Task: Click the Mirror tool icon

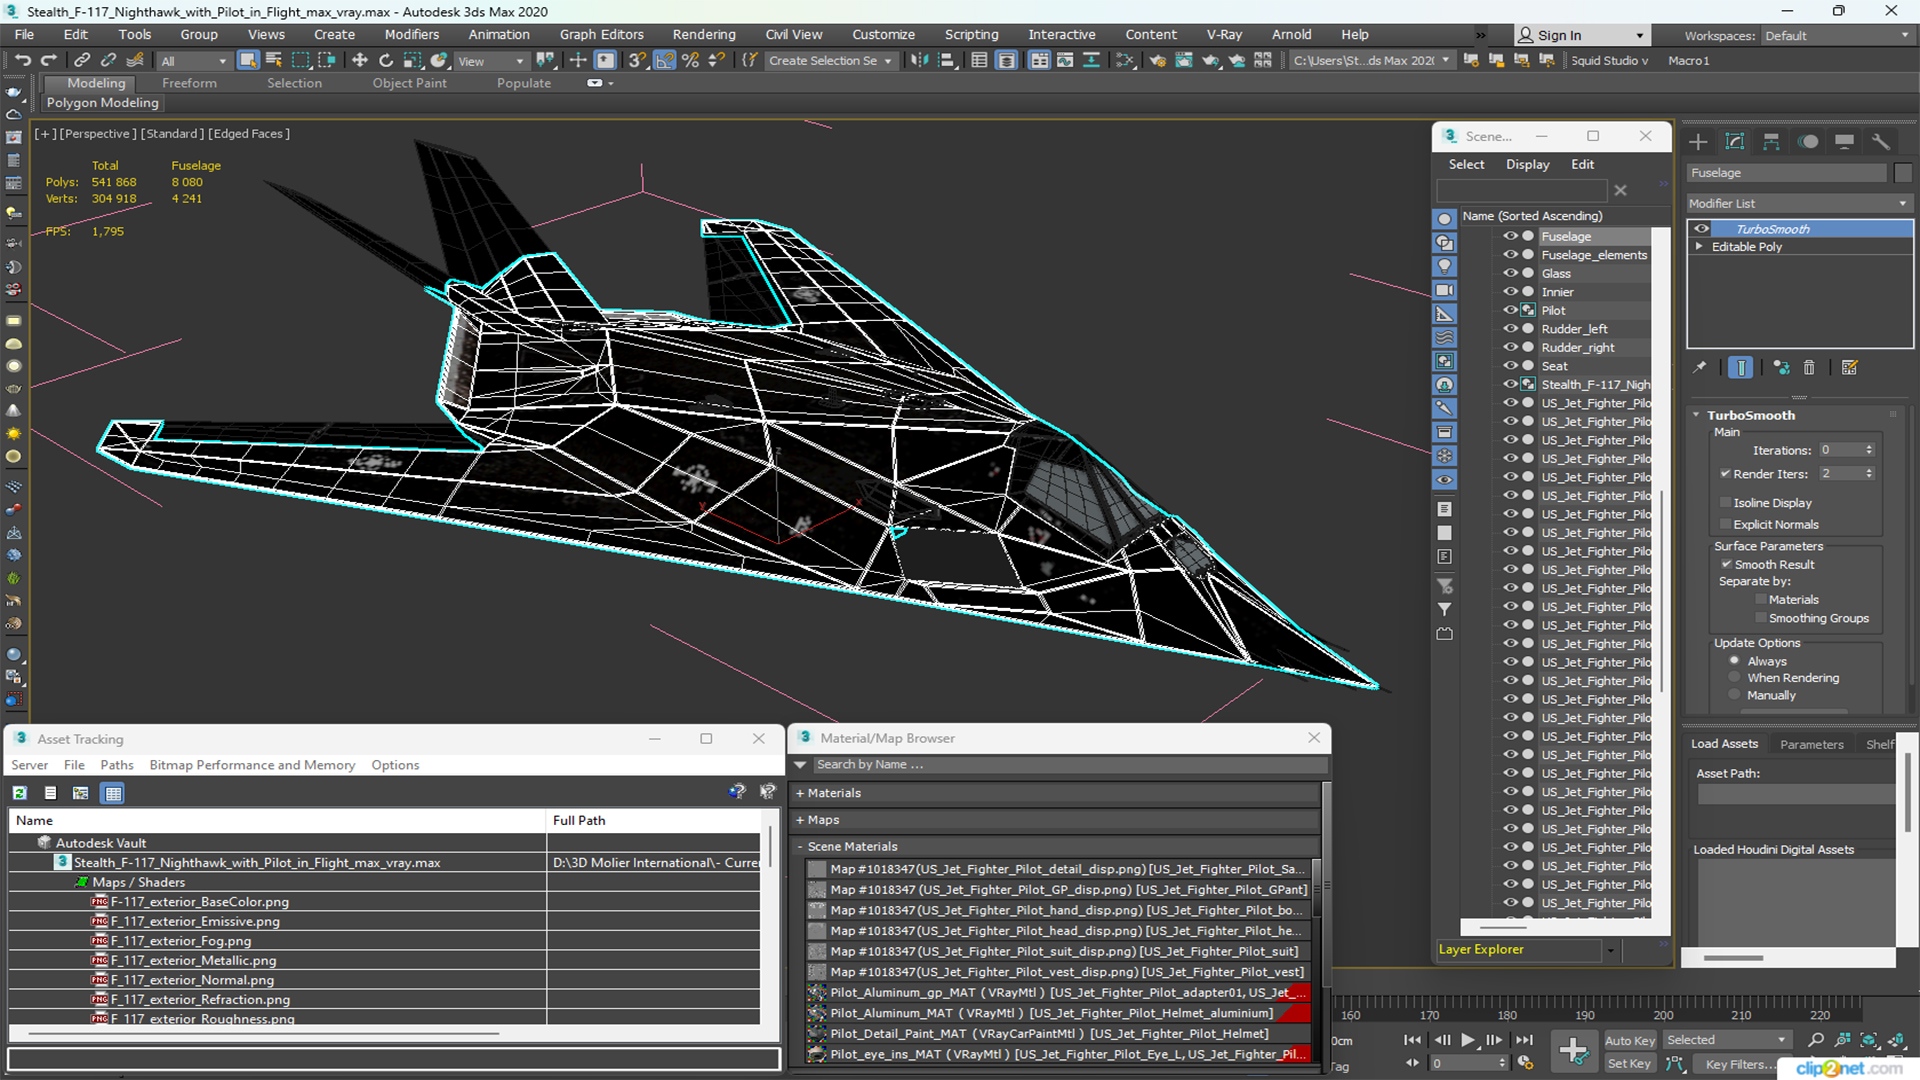Action: pyautogui.click(x=919, y=60)
